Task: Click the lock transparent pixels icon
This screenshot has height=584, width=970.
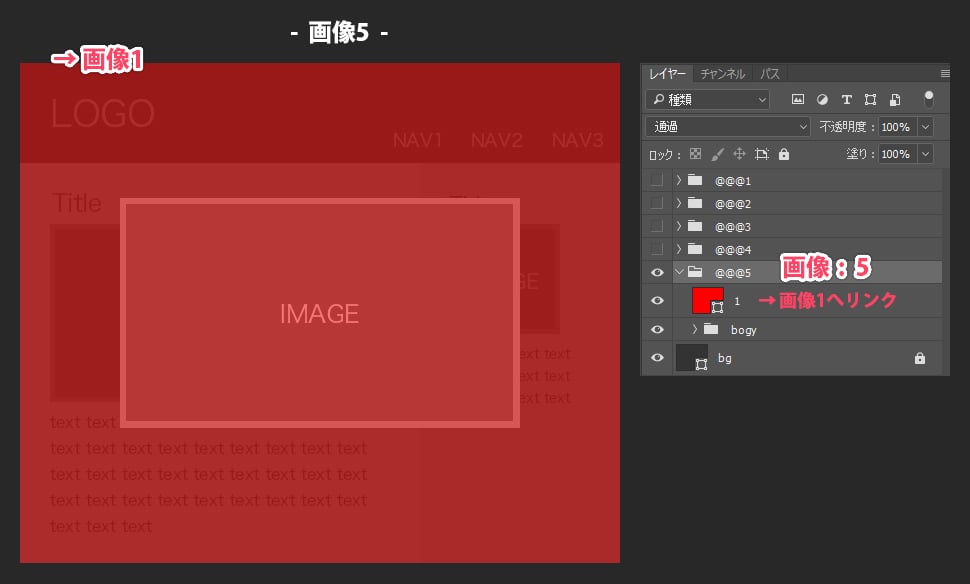Action: tap(696, 155)
